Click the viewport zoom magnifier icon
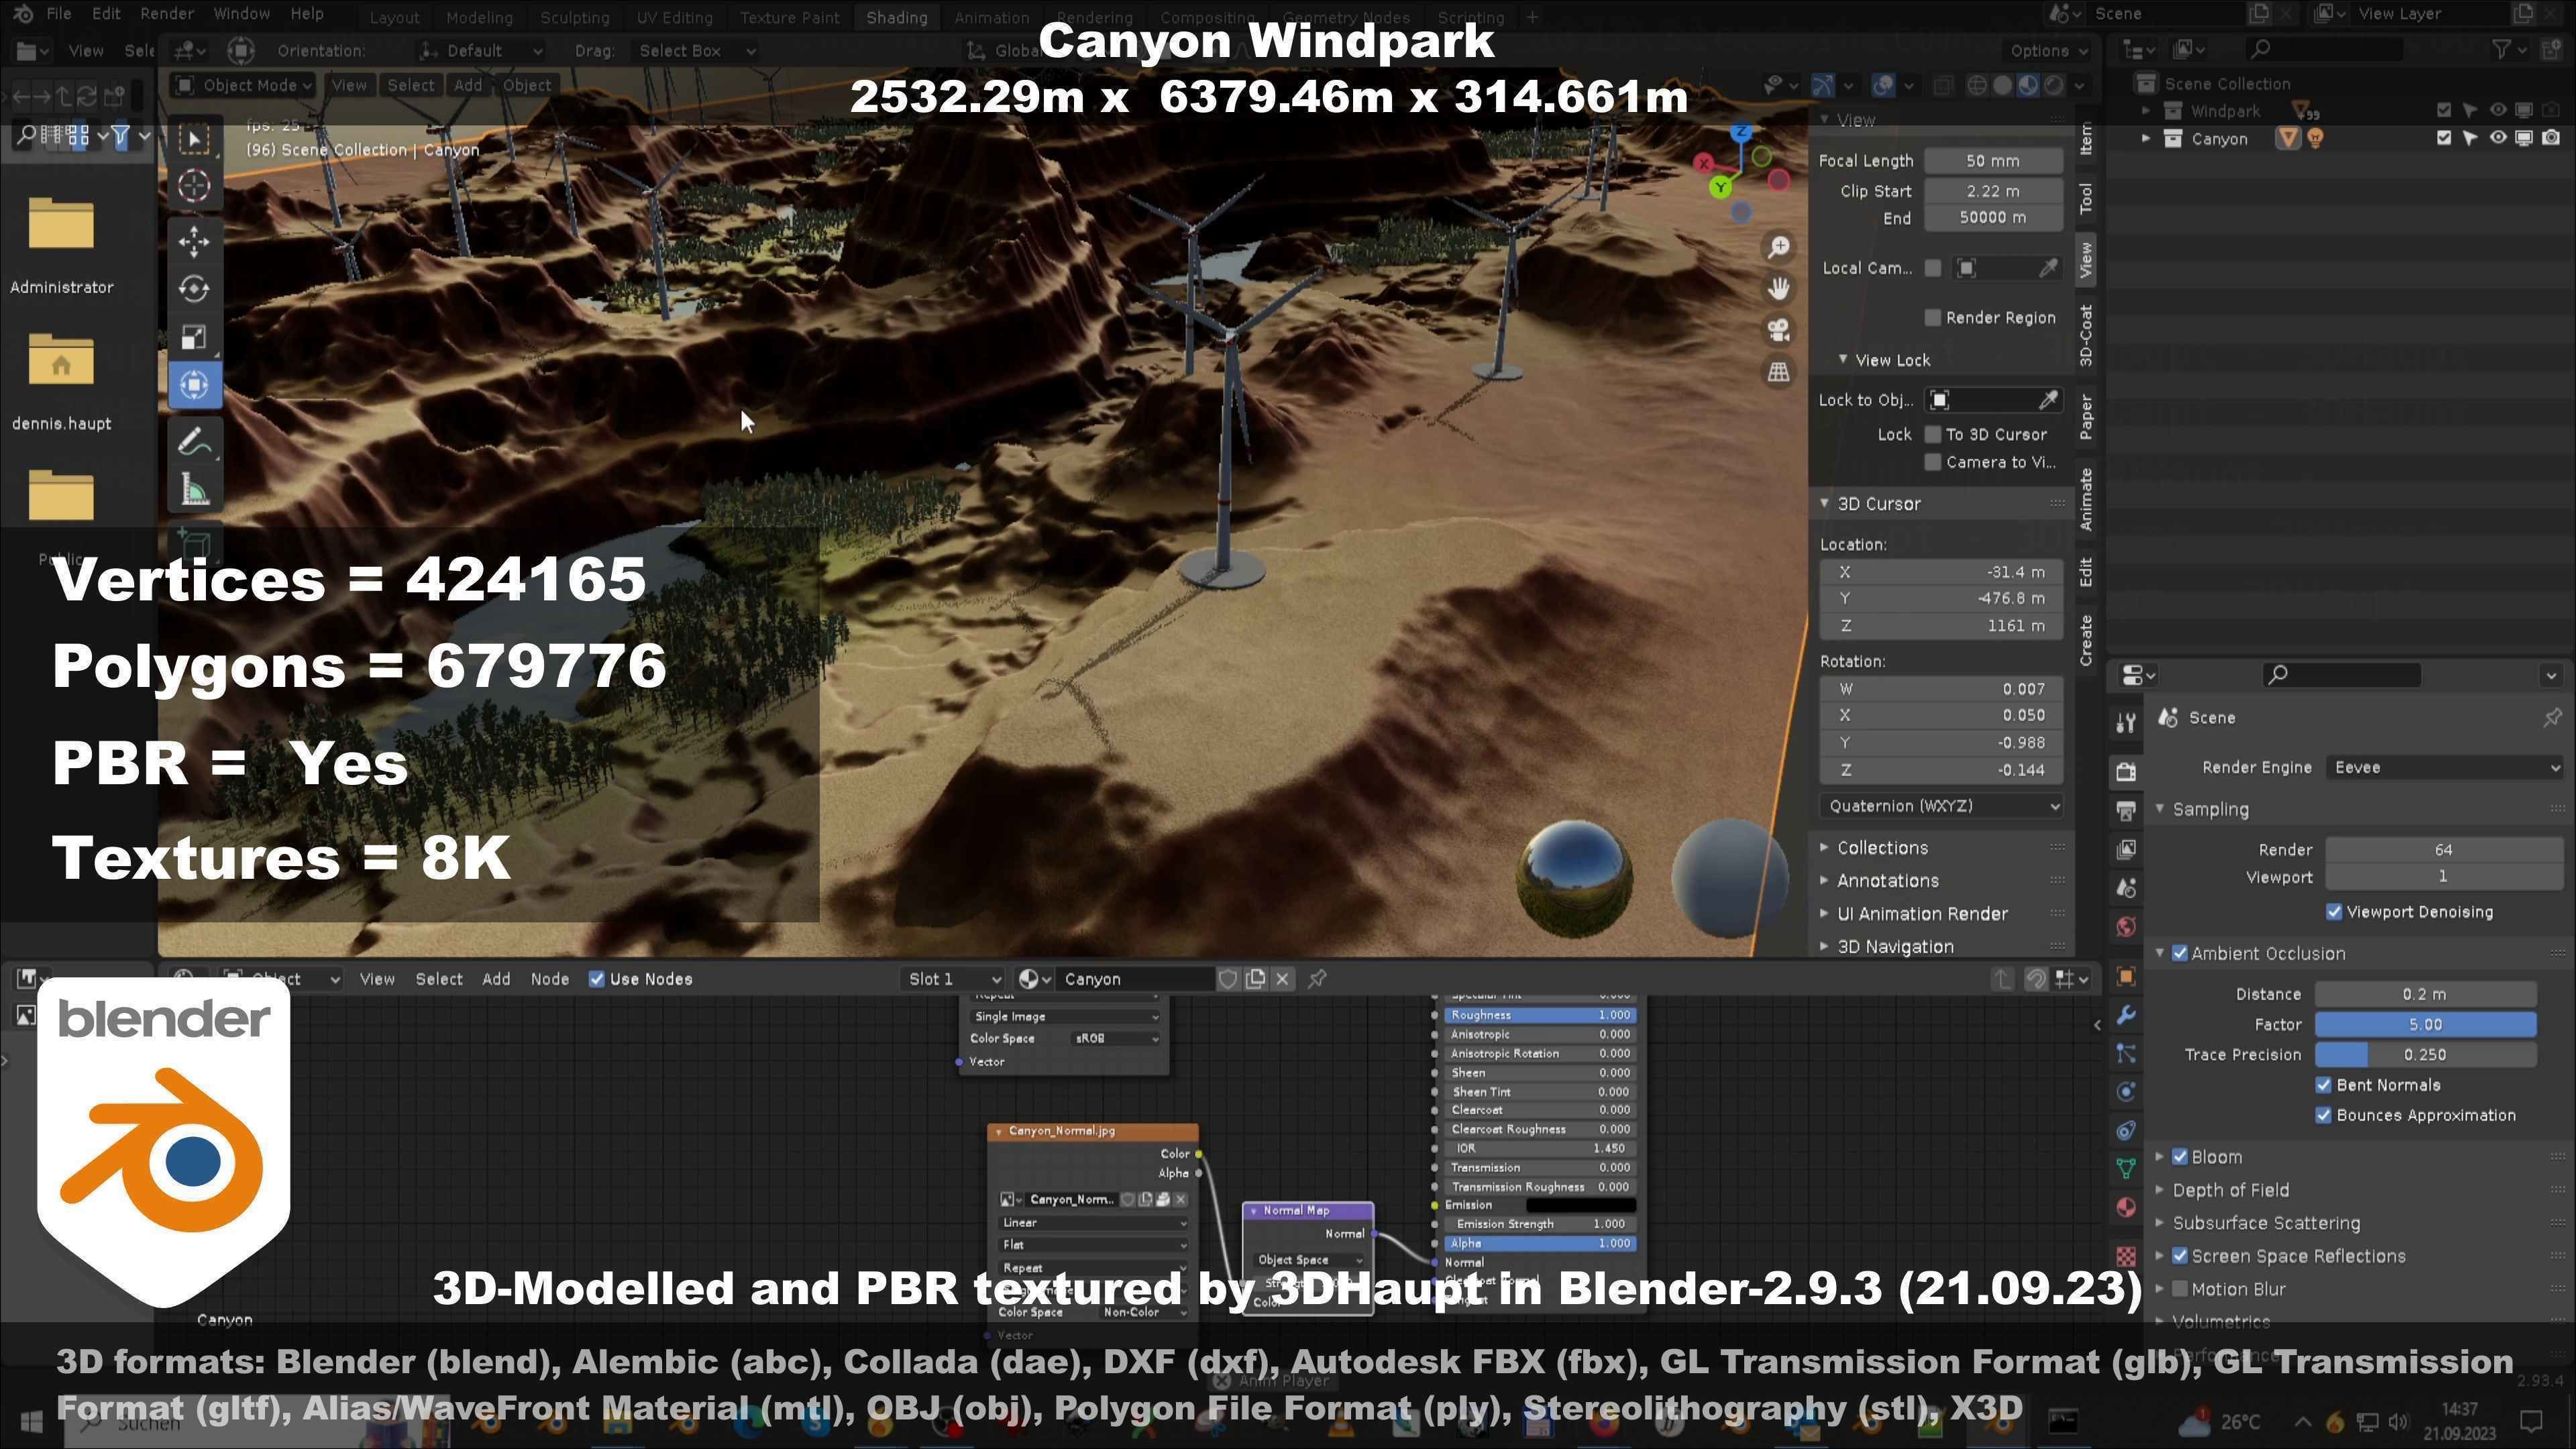Image resolution: width=2576 pixels, height=1449 pixels. click(x=1778, y=247)
